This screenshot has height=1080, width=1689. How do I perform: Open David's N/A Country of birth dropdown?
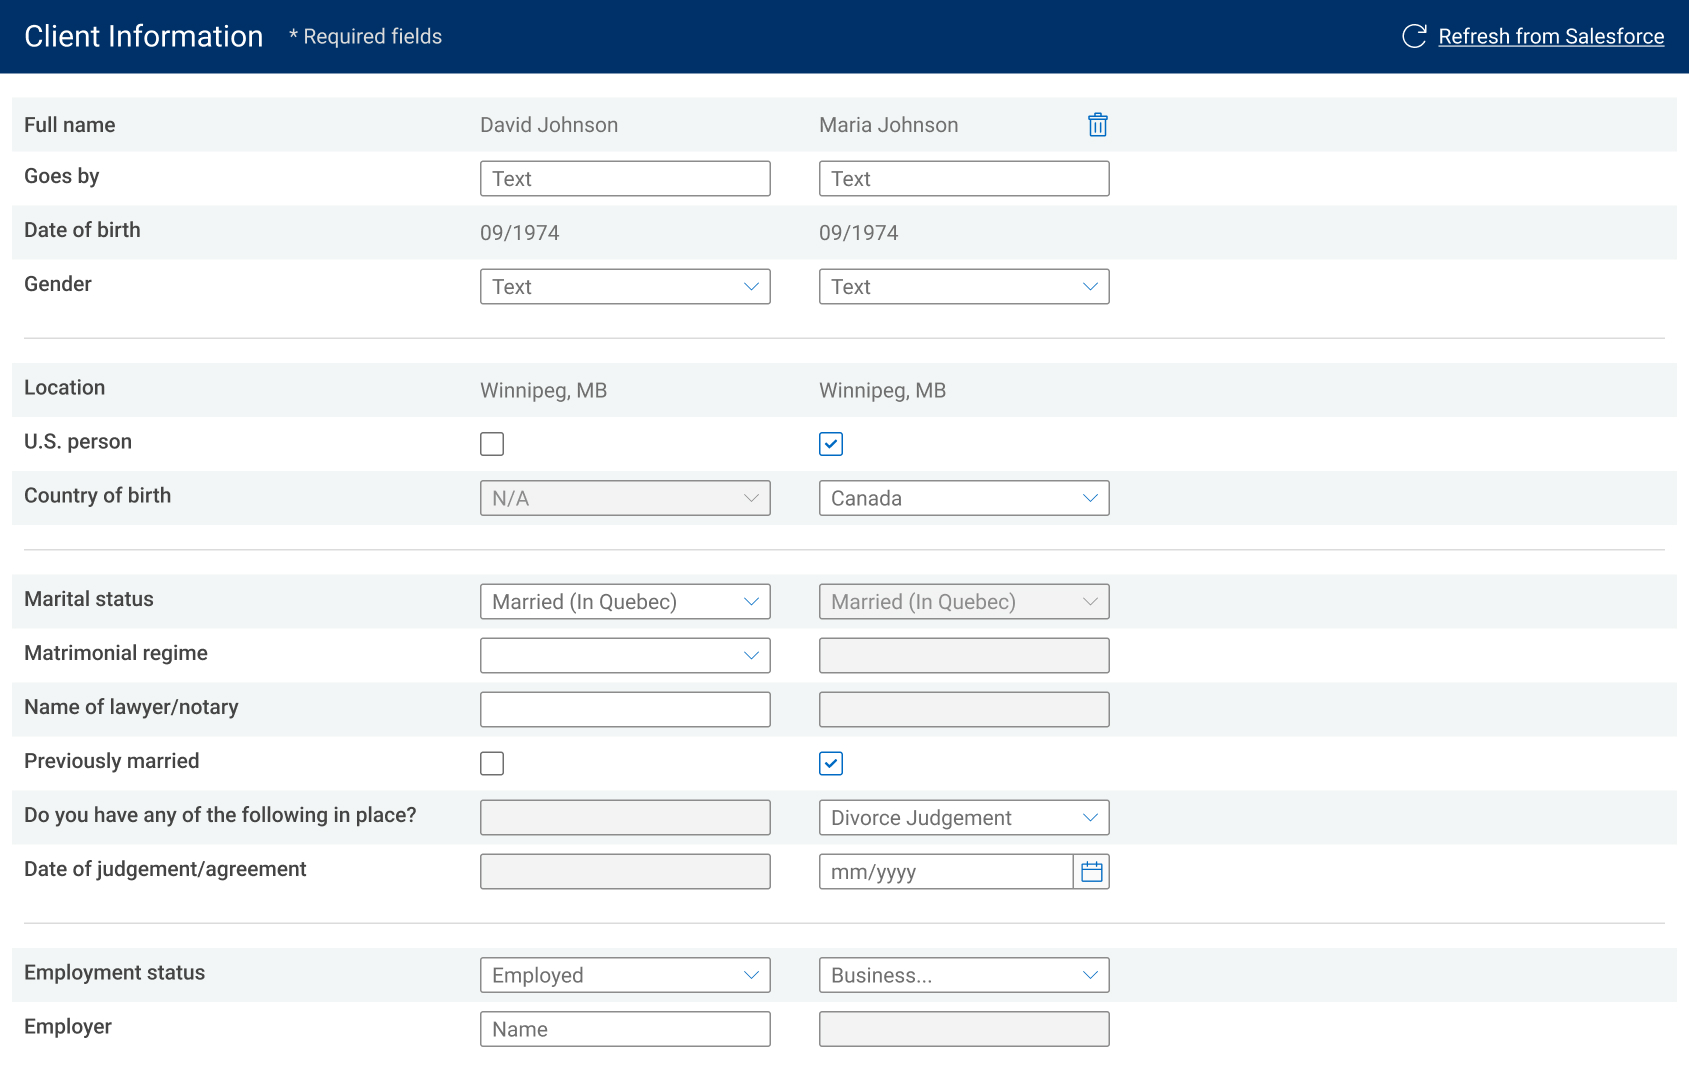[625, 498]
